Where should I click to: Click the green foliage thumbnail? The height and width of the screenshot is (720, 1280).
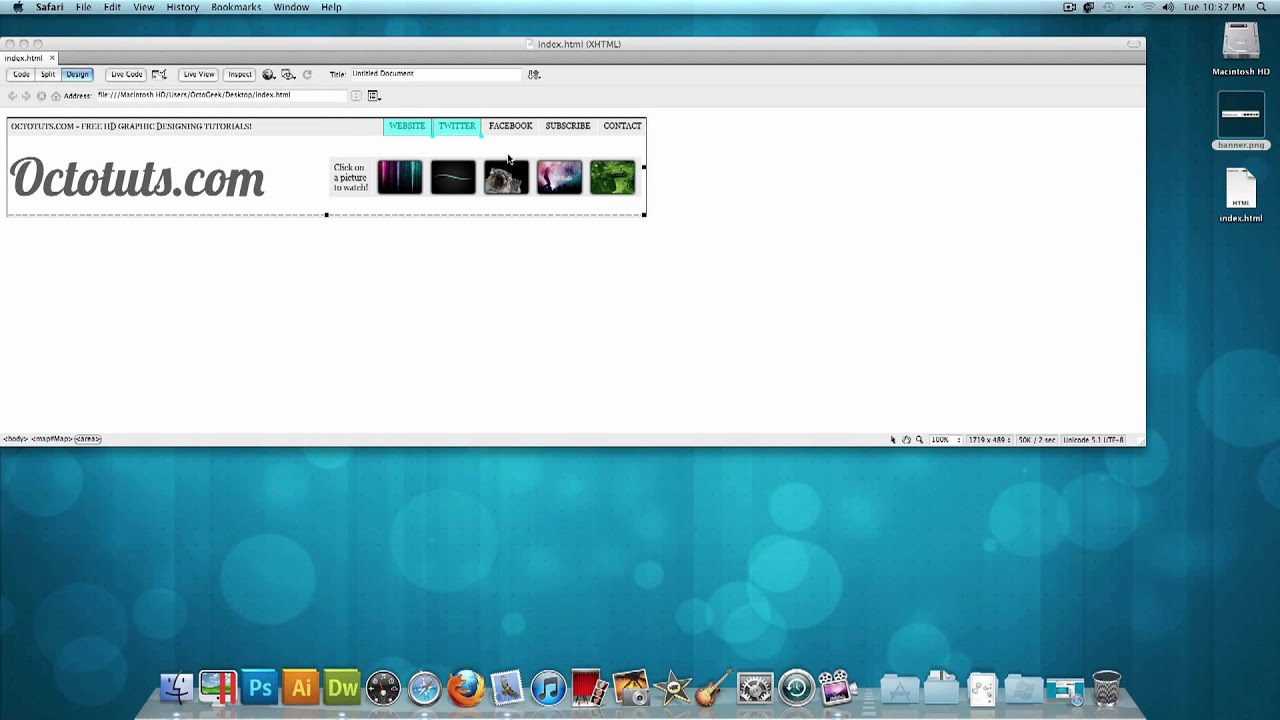click(x=612, y=177)
